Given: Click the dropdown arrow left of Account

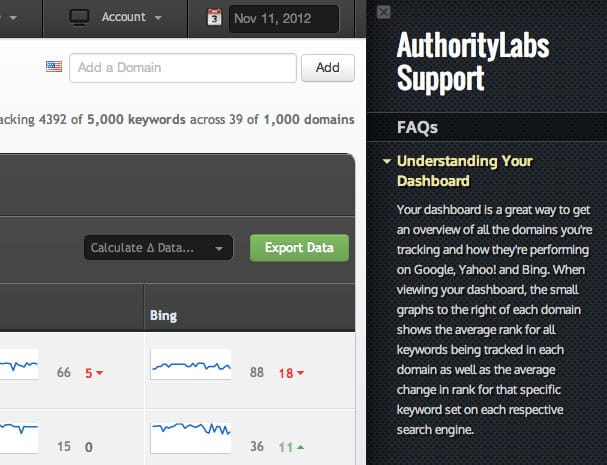Looking at the screenshot, I should pos(13,17).
